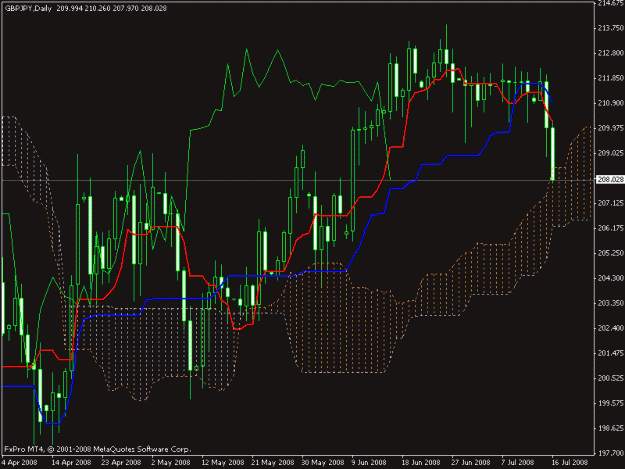
Task: Click the 16 Jul 2008 date label
Action: point(570,463)
